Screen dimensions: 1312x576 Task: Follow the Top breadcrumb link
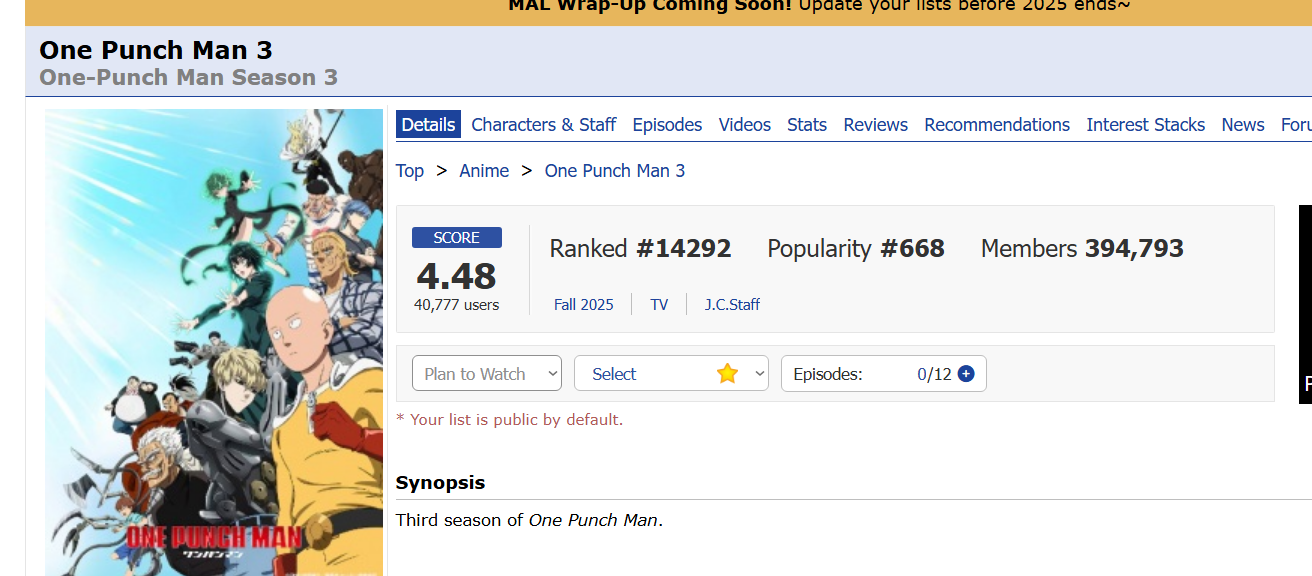pyautogui.click(x=410, y=171)
